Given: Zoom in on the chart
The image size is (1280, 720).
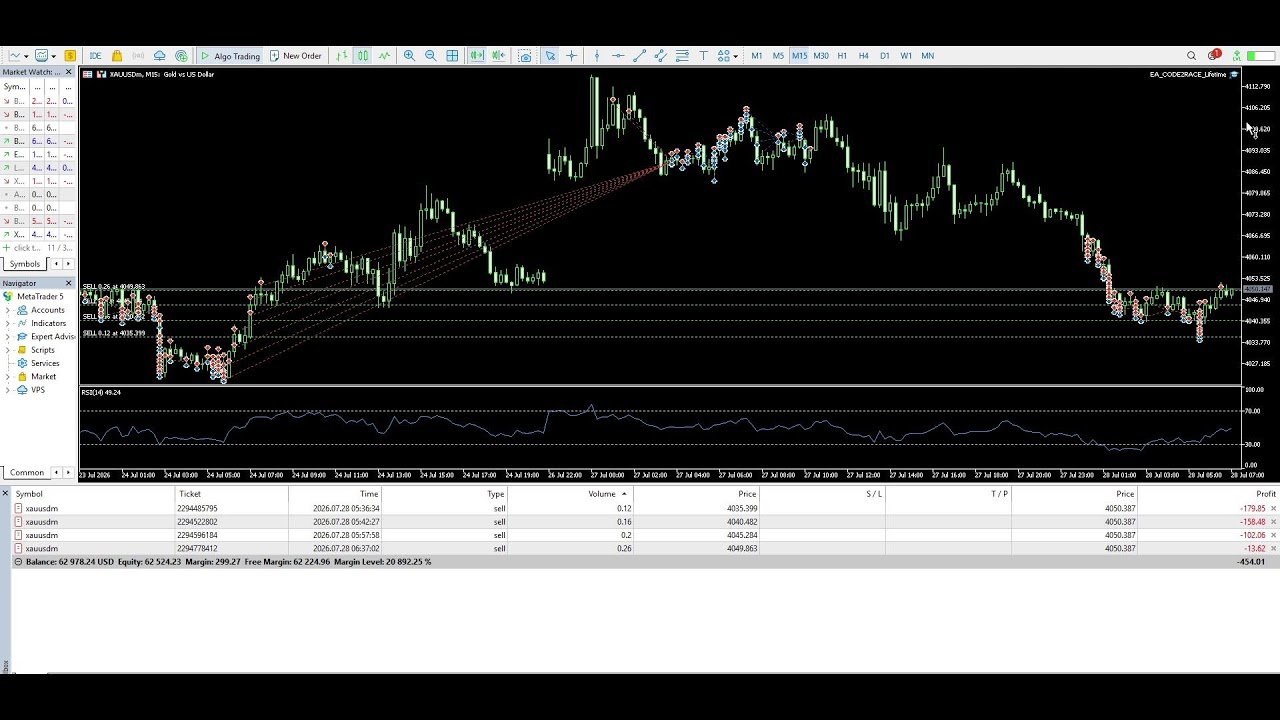Looking at the screenshot, I should (x=409, y=56).
